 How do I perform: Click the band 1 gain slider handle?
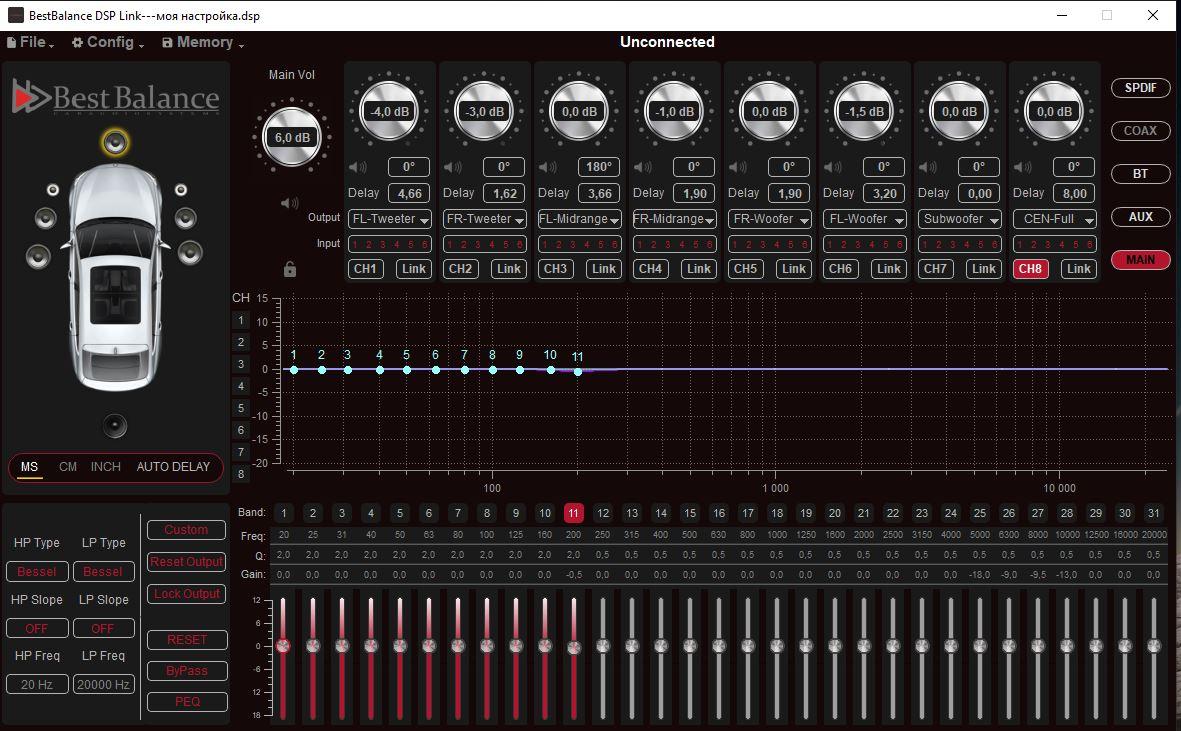click(283, 646)
